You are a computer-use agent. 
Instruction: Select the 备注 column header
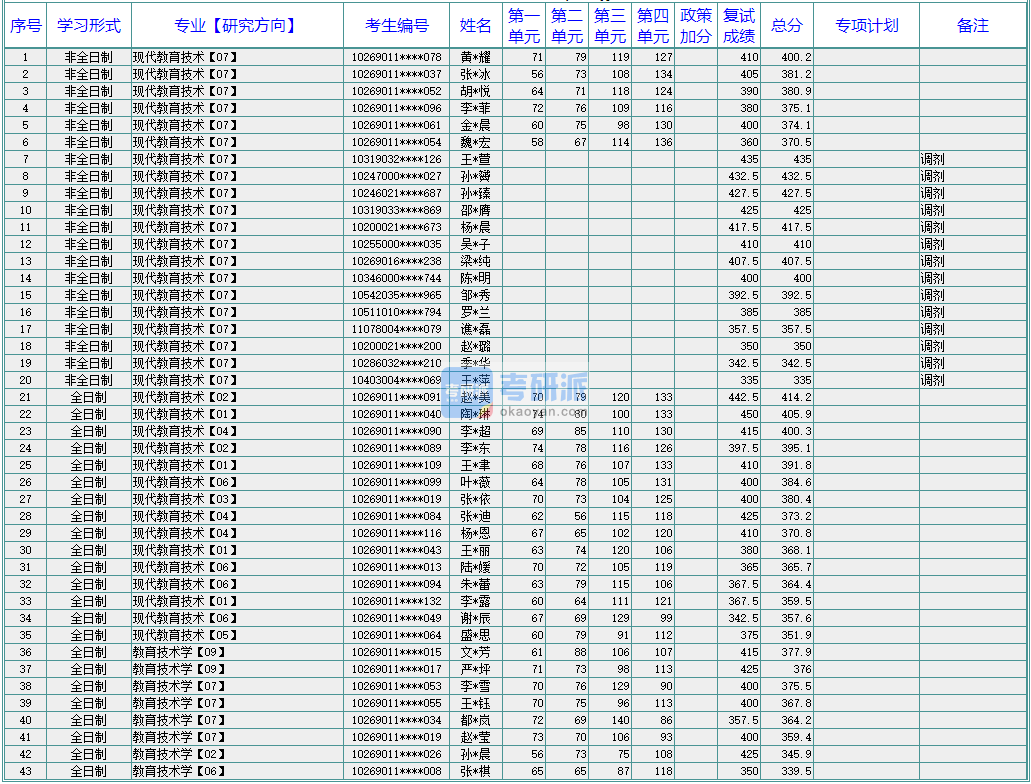(972, 26)
